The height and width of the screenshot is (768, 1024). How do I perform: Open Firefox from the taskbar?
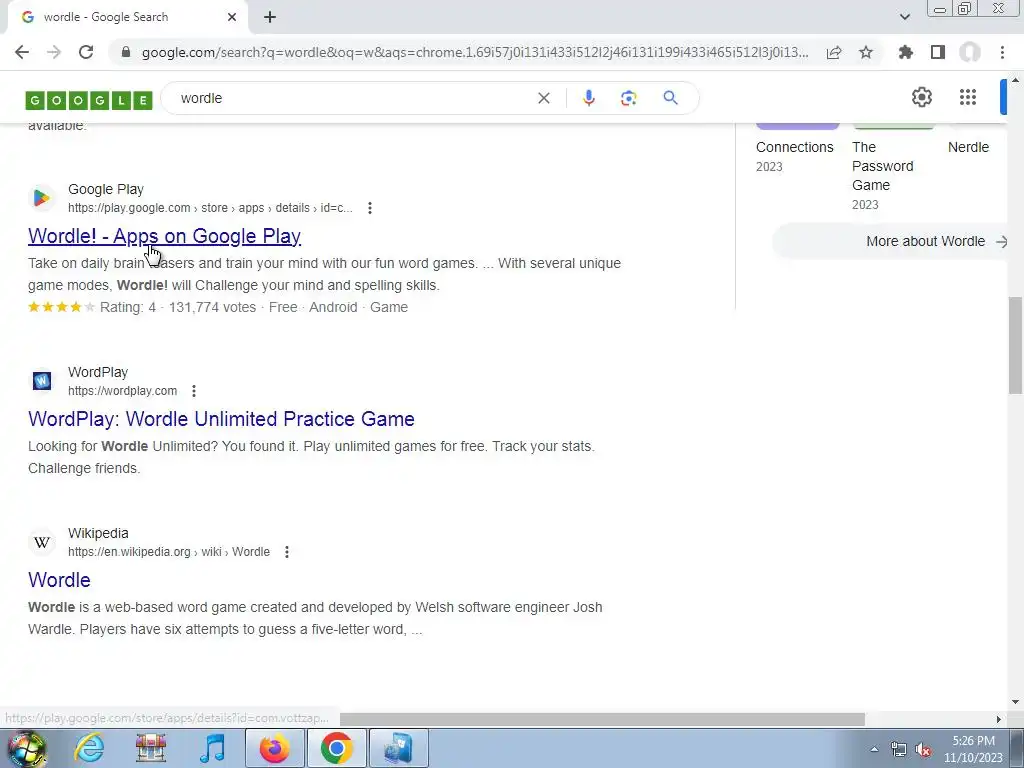click(x=274, y=748)
